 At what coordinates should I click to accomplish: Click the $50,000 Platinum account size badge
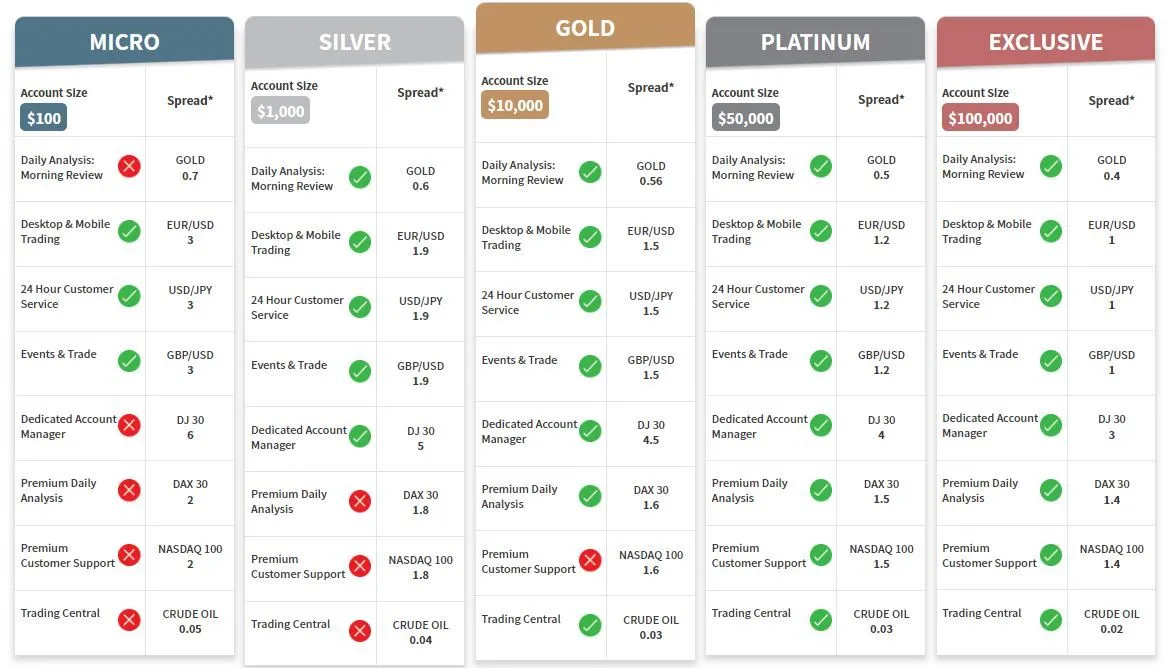tap(745, 117)
